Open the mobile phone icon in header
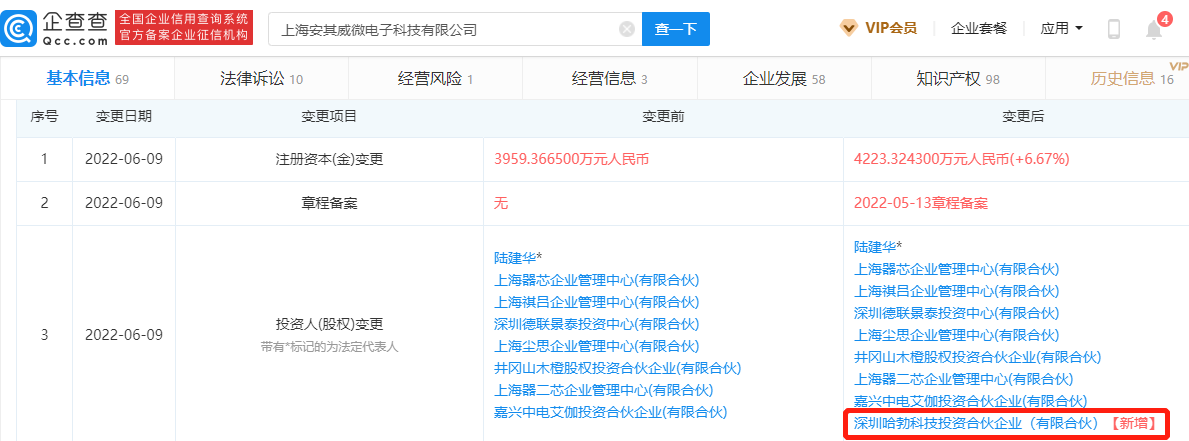This screenshot has height=441, width=1189. (x=1114, y=30)
